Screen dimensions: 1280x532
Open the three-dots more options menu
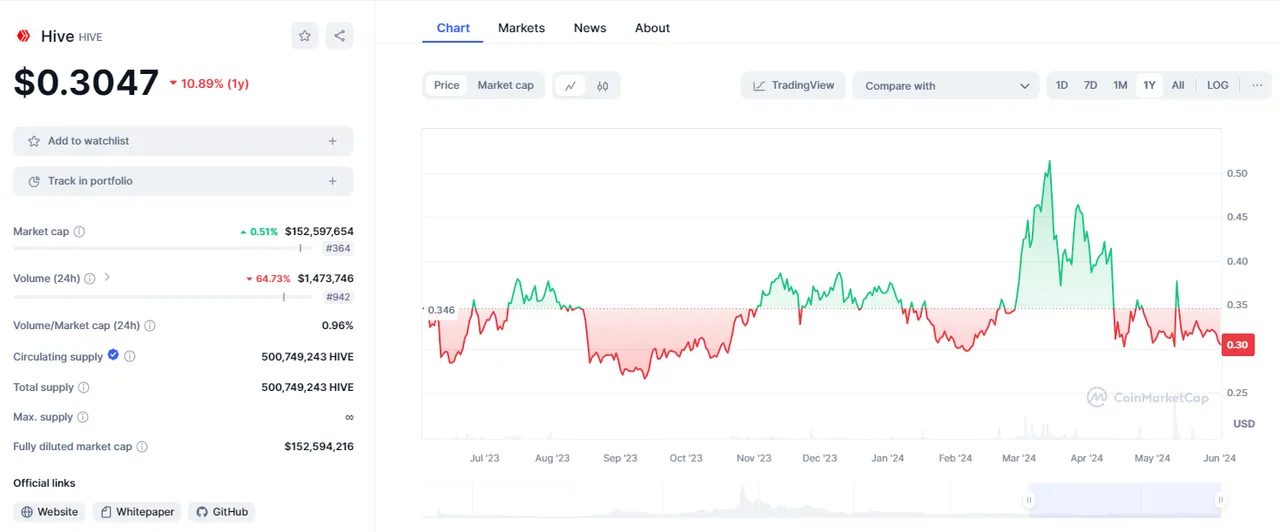click(x=1257, y=85)
